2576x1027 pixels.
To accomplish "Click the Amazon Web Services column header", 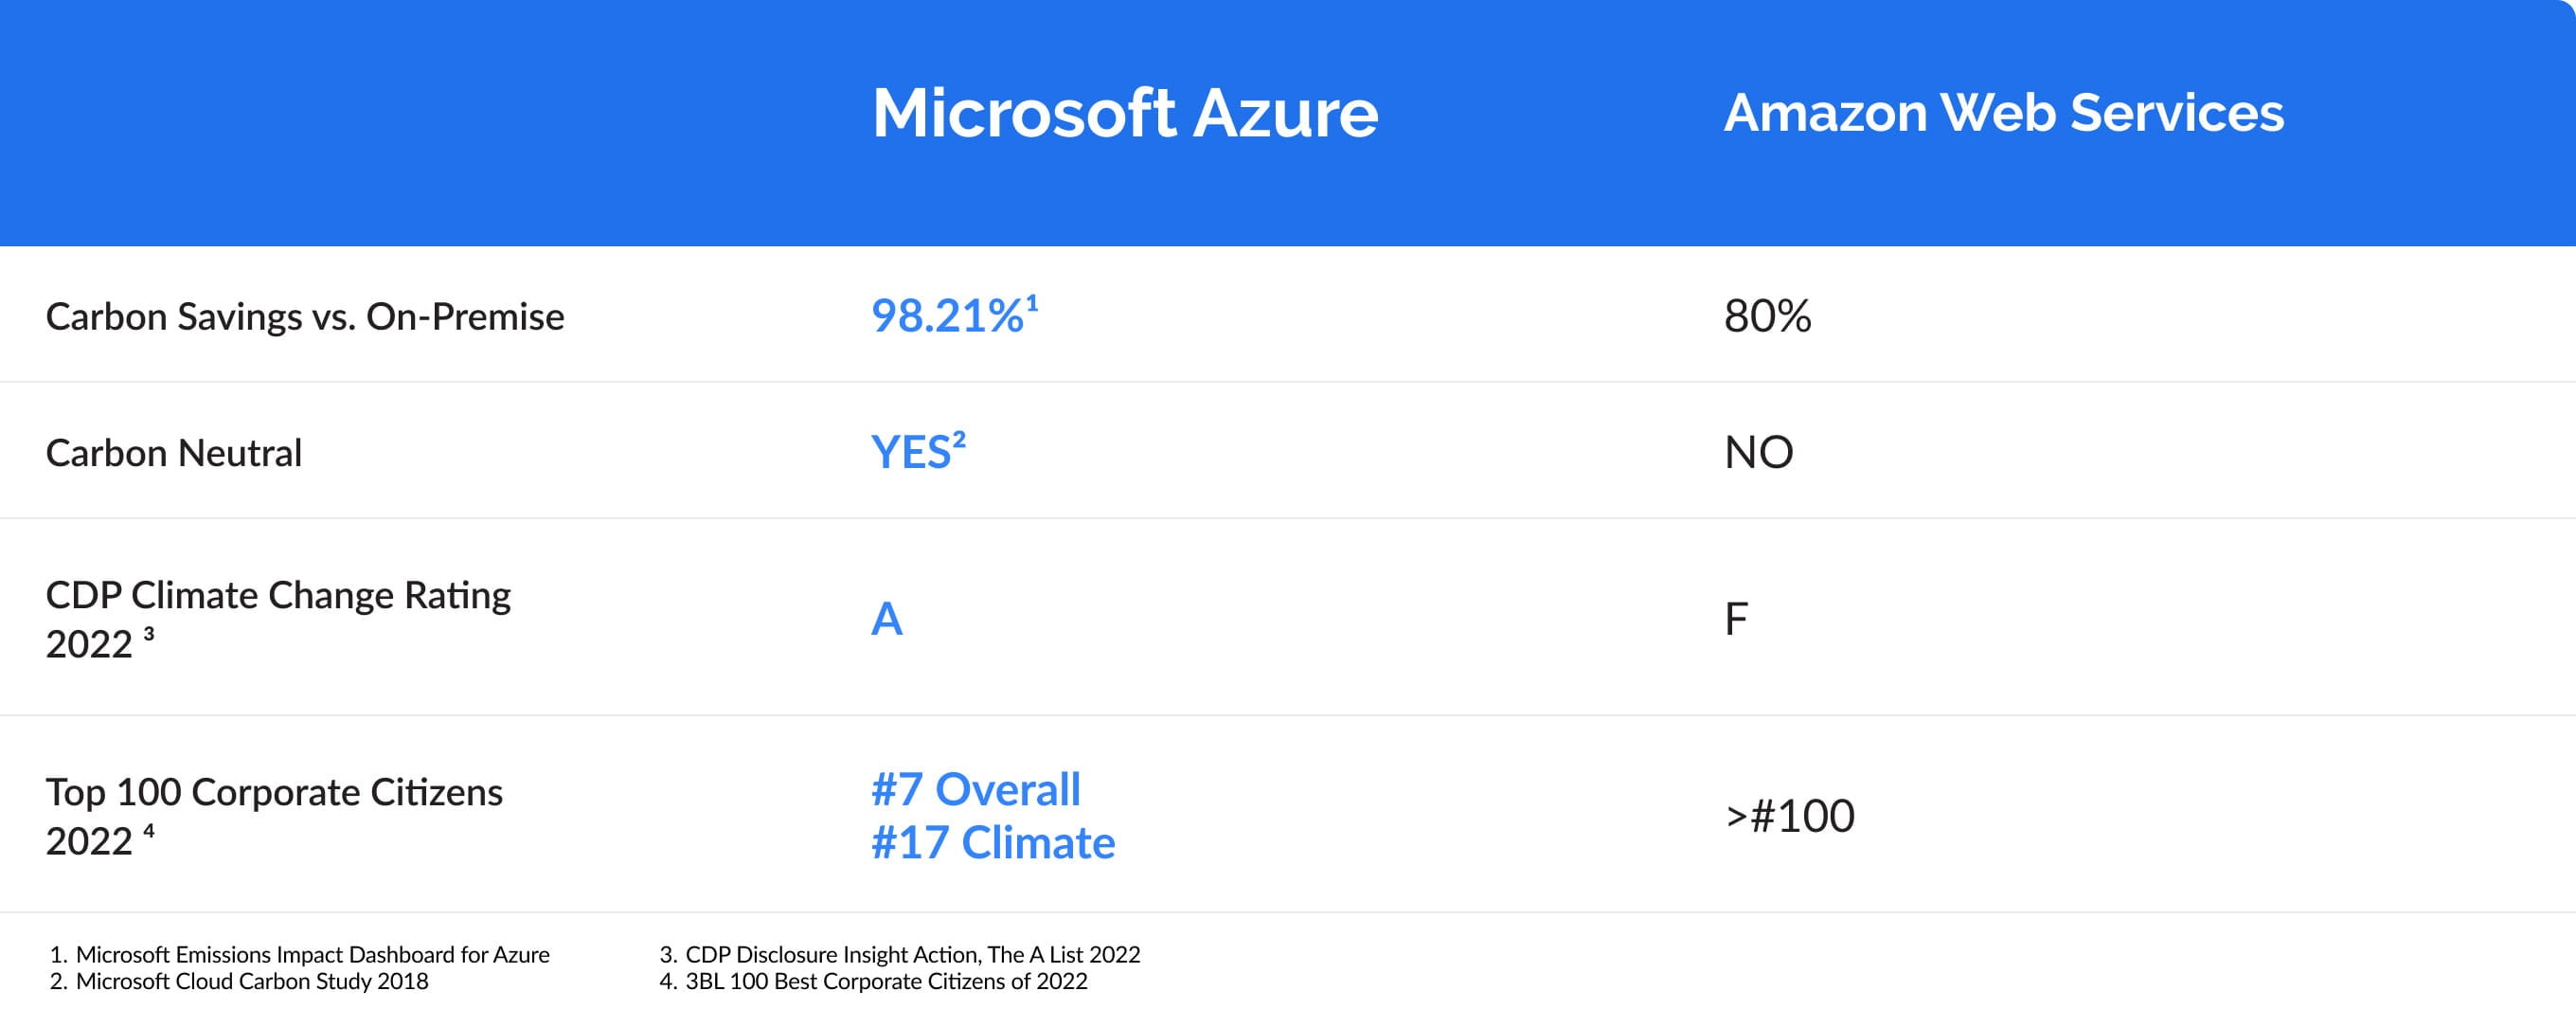I will click(x=2004, y=112).
